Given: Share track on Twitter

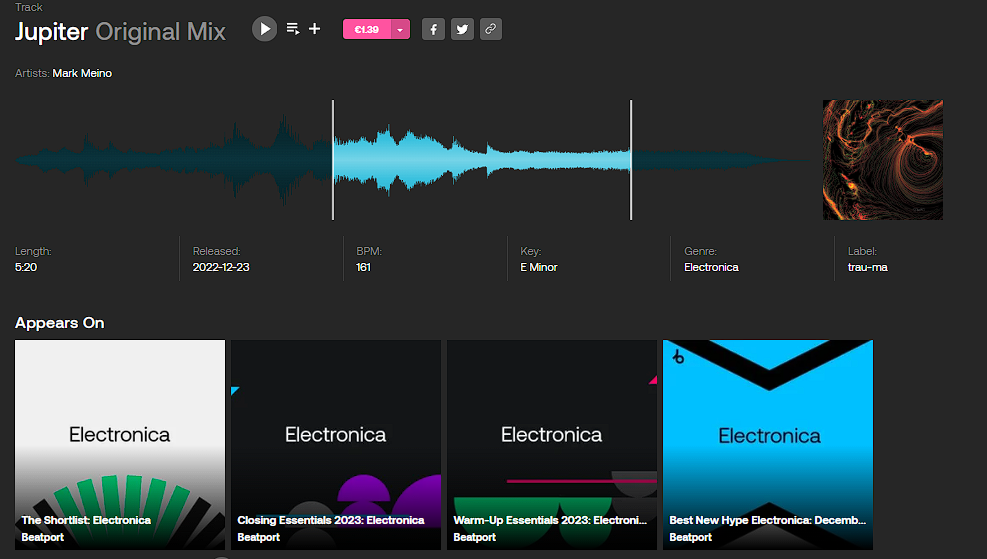Looking at the screenshot, I should tap(462, 30).
